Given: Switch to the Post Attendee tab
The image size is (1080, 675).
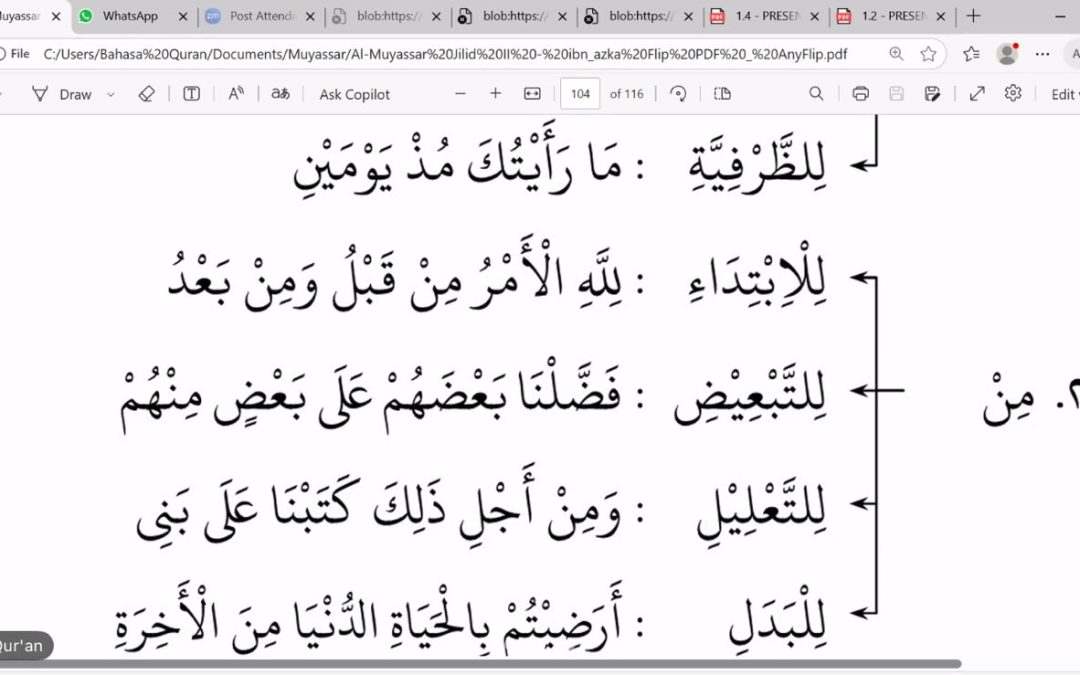Looking at the screenshot, I should click(262, 16).
